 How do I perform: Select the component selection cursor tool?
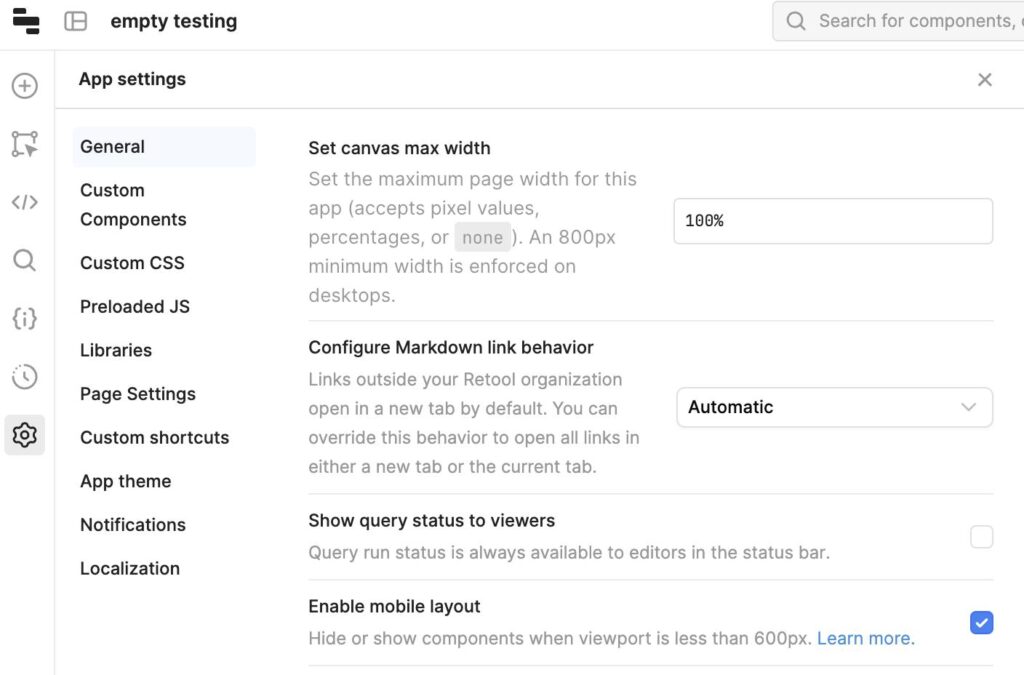point(24,143)
